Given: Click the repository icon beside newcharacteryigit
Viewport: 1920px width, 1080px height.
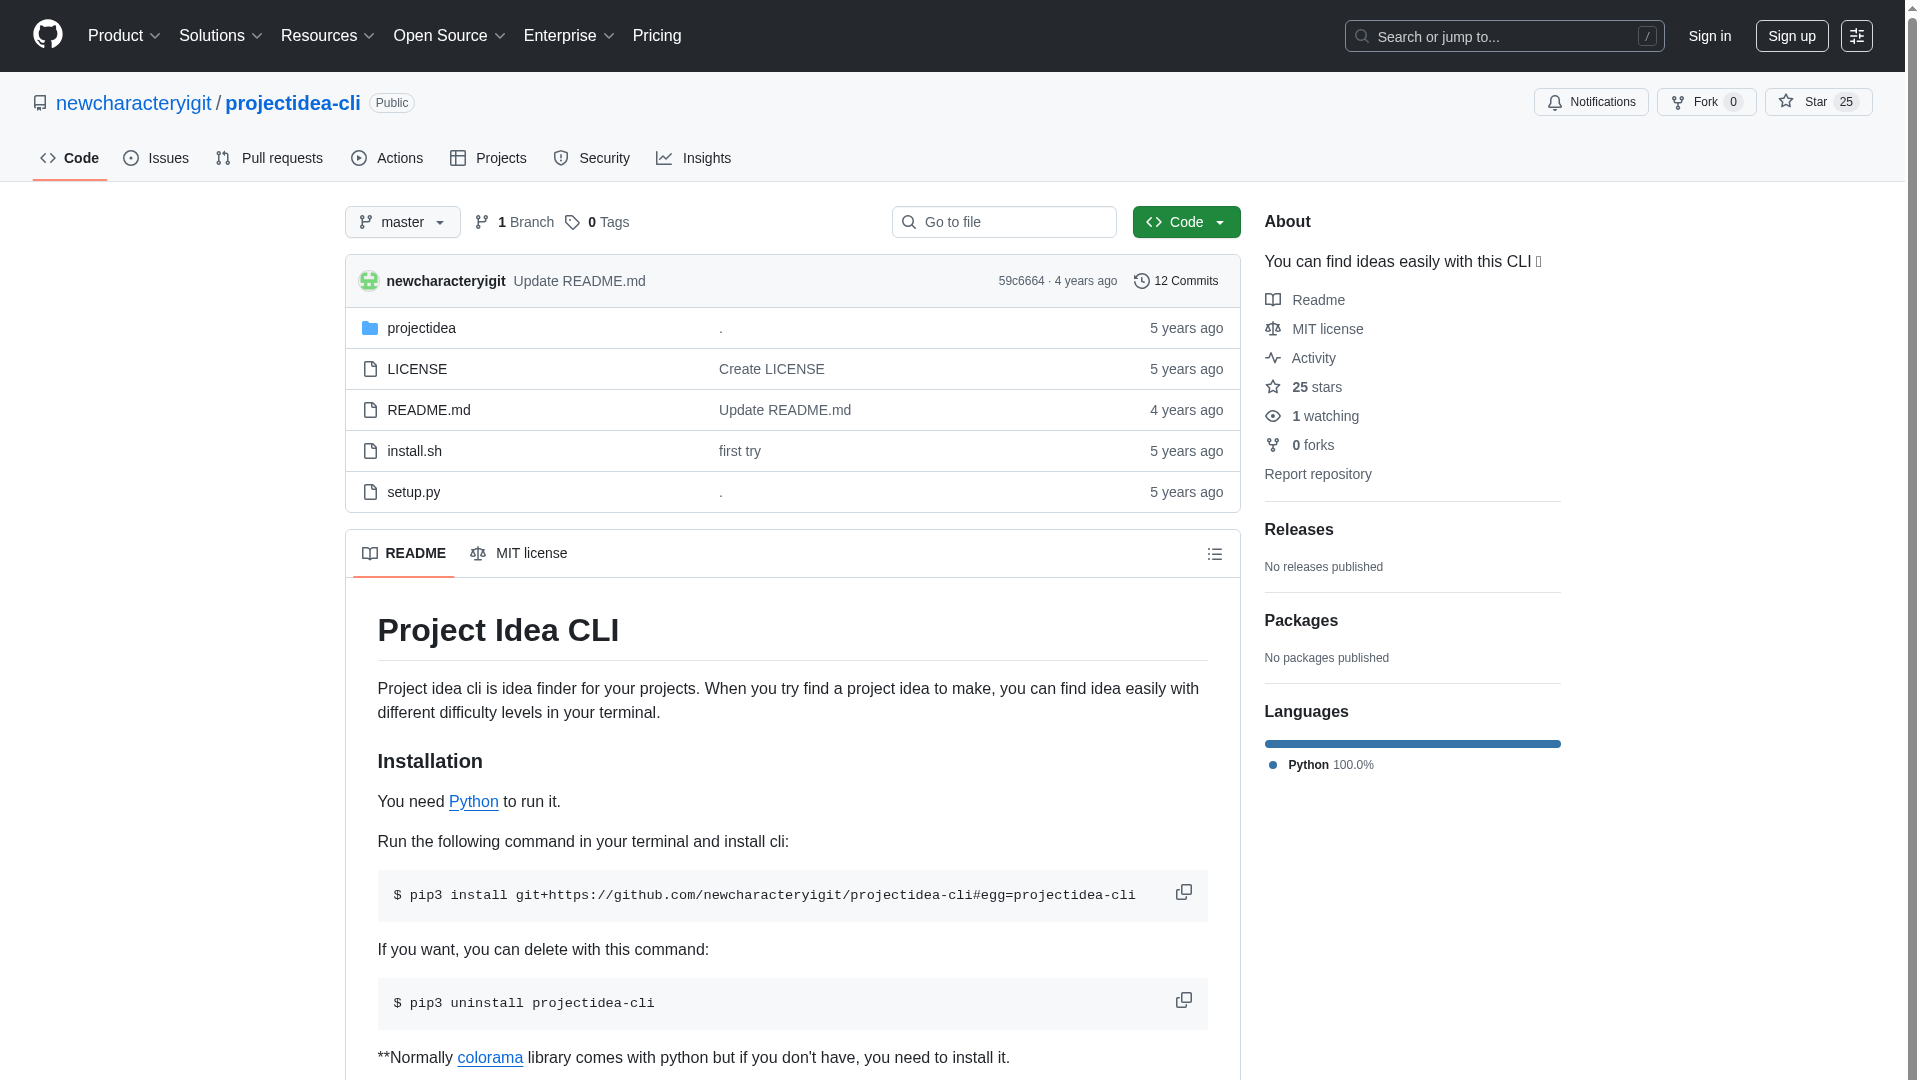Looking at the screenshot, I should (40, 103).
